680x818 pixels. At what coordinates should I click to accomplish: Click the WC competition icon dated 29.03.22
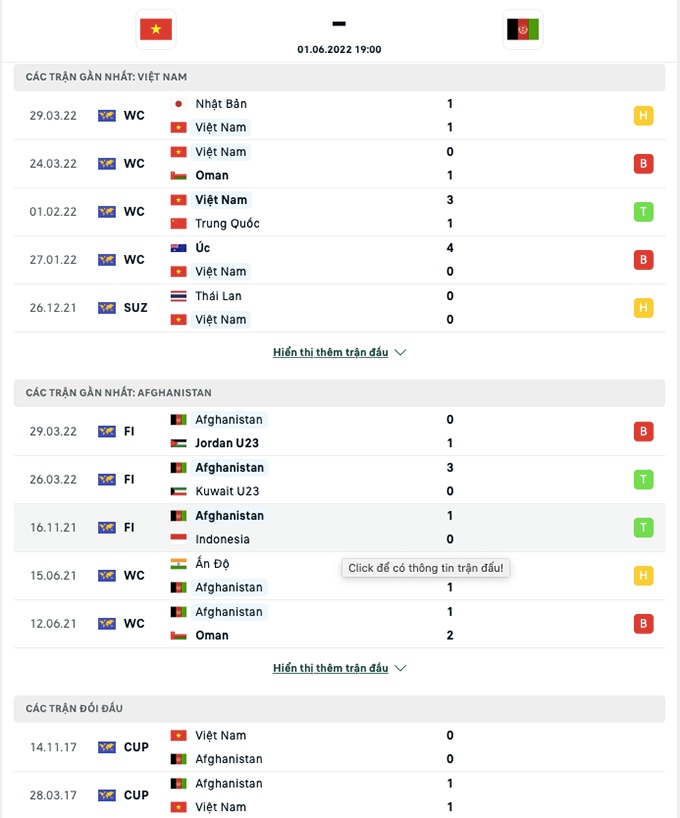coord(107,116)
